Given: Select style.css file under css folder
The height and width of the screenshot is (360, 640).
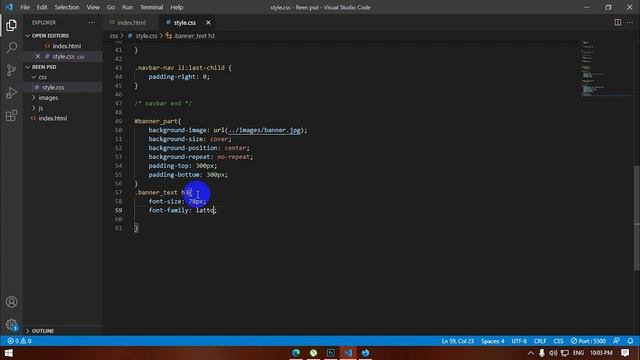Looking at the screenshot, I should [53, 87].
